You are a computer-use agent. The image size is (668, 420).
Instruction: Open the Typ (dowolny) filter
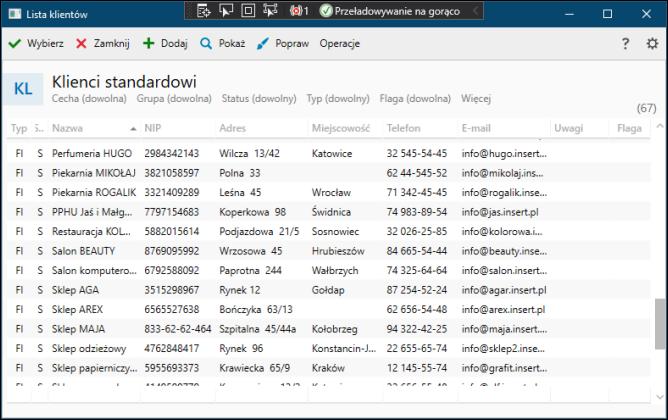point(338,99)
